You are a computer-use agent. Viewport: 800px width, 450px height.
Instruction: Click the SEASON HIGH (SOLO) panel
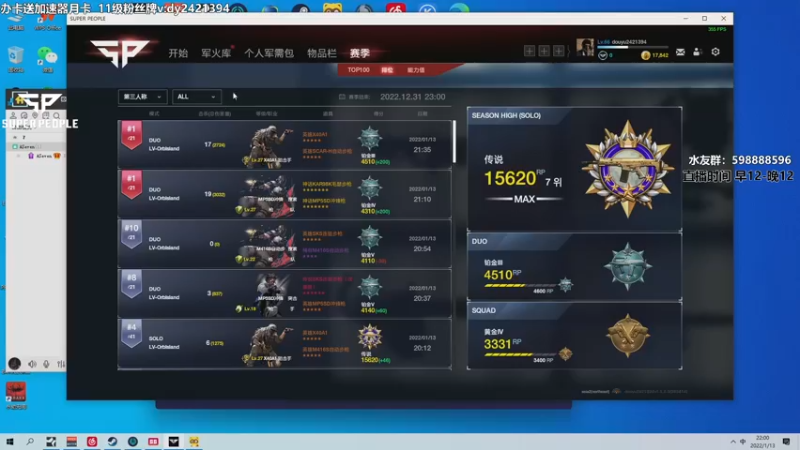pos(574,169)
